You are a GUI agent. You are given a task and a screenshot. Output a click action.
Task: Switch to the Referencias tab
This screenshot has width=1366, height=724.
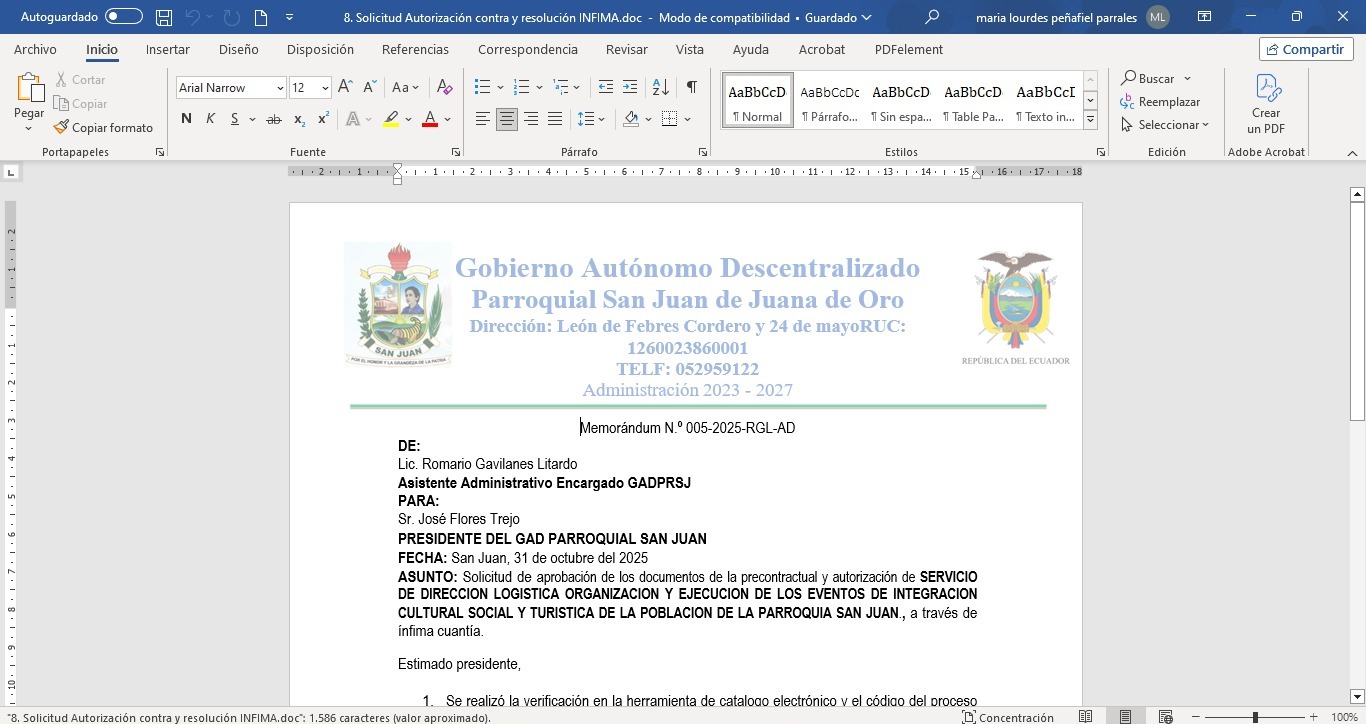click(415, 49)
